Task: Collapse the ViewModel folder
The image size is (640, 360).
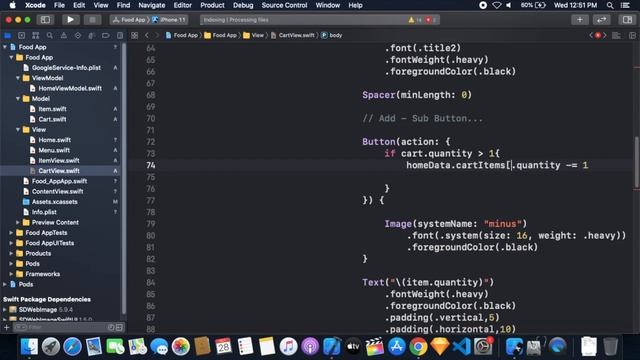Action: [x=18, y=78]
